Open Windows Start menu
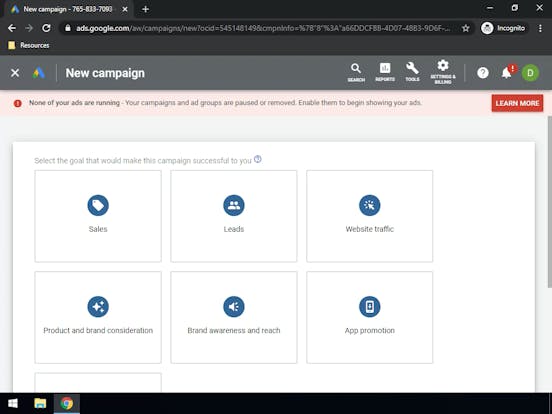 pyautogui.click(x=13, y=403)
